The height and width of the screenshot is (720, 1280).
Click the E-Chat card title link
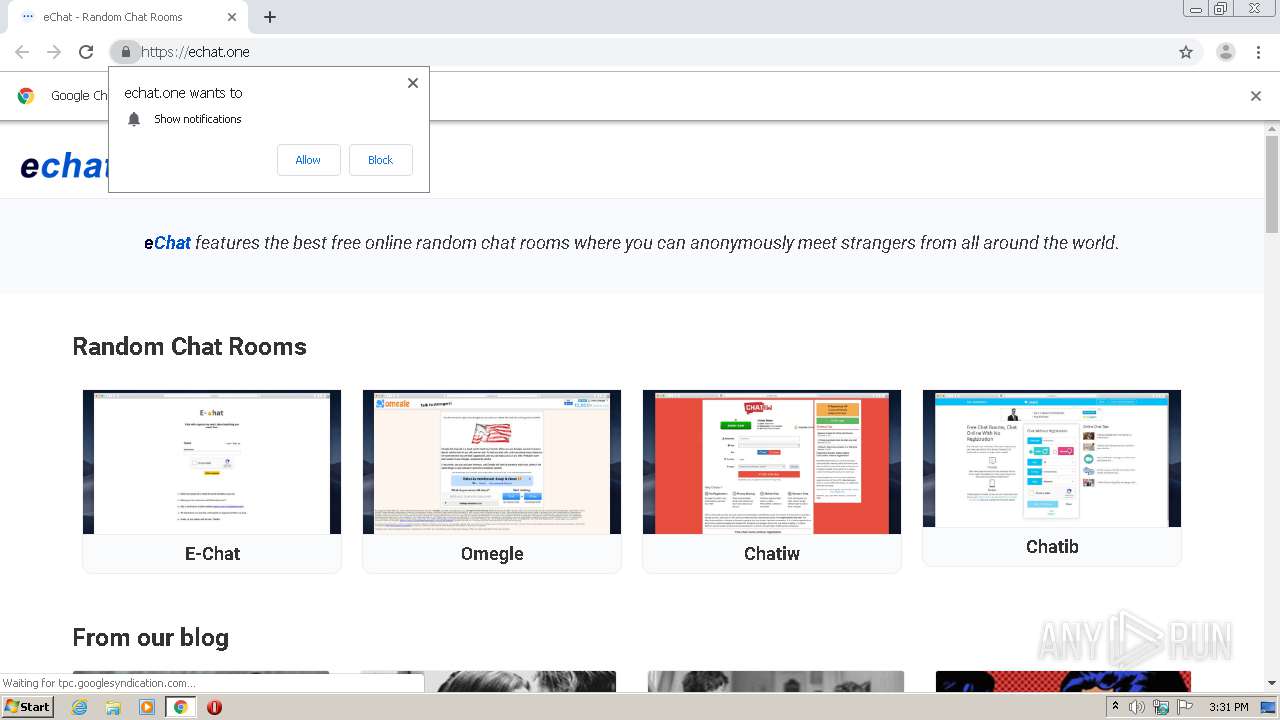coord(212,554)
